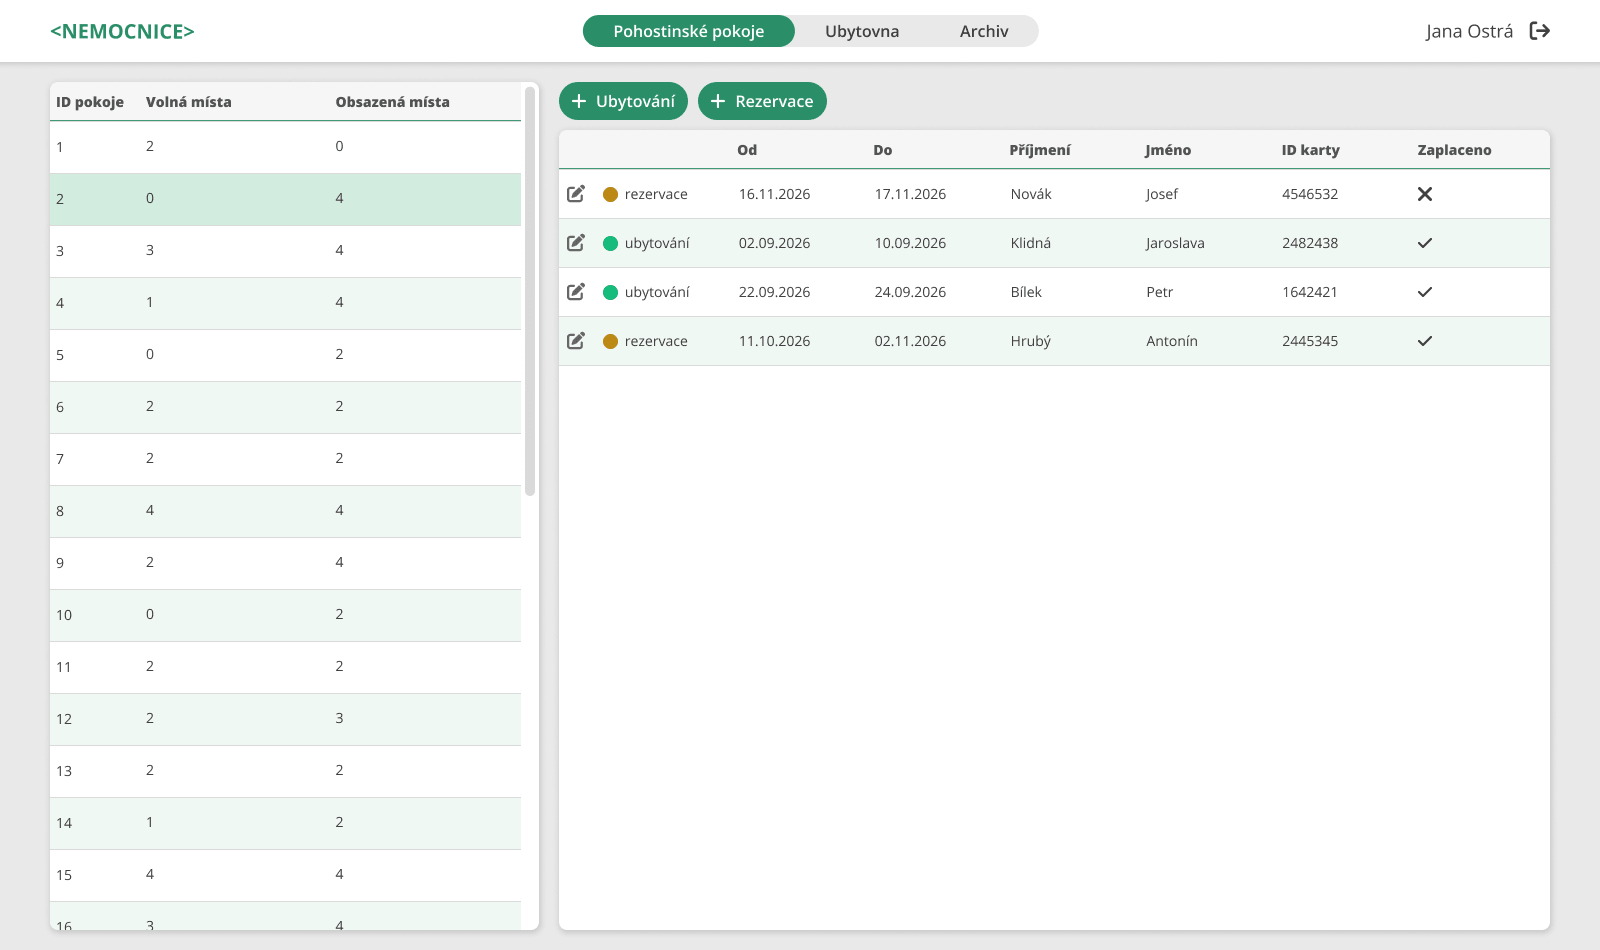Open edit icon for Klidná accommodation row

pyautogui.click(x=576, y=243)
